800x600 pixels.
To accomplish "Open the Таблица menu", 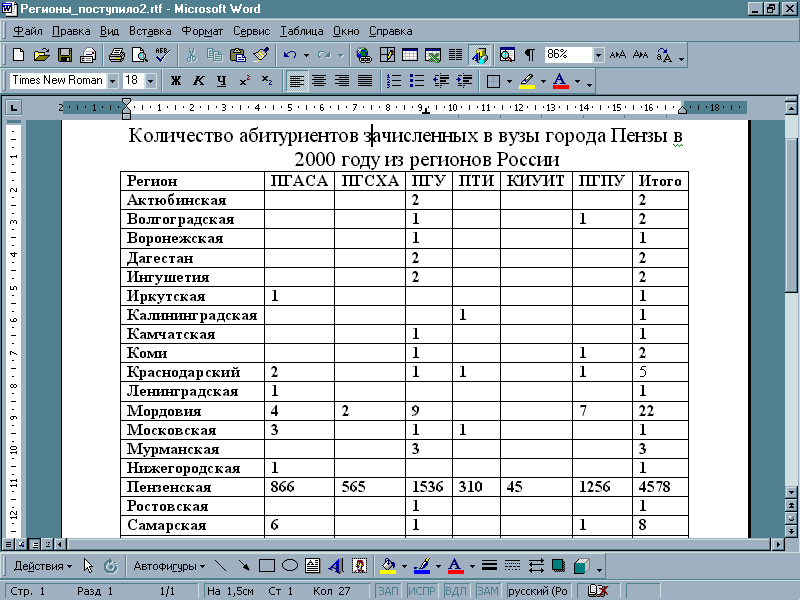I will tap(302, 31).
